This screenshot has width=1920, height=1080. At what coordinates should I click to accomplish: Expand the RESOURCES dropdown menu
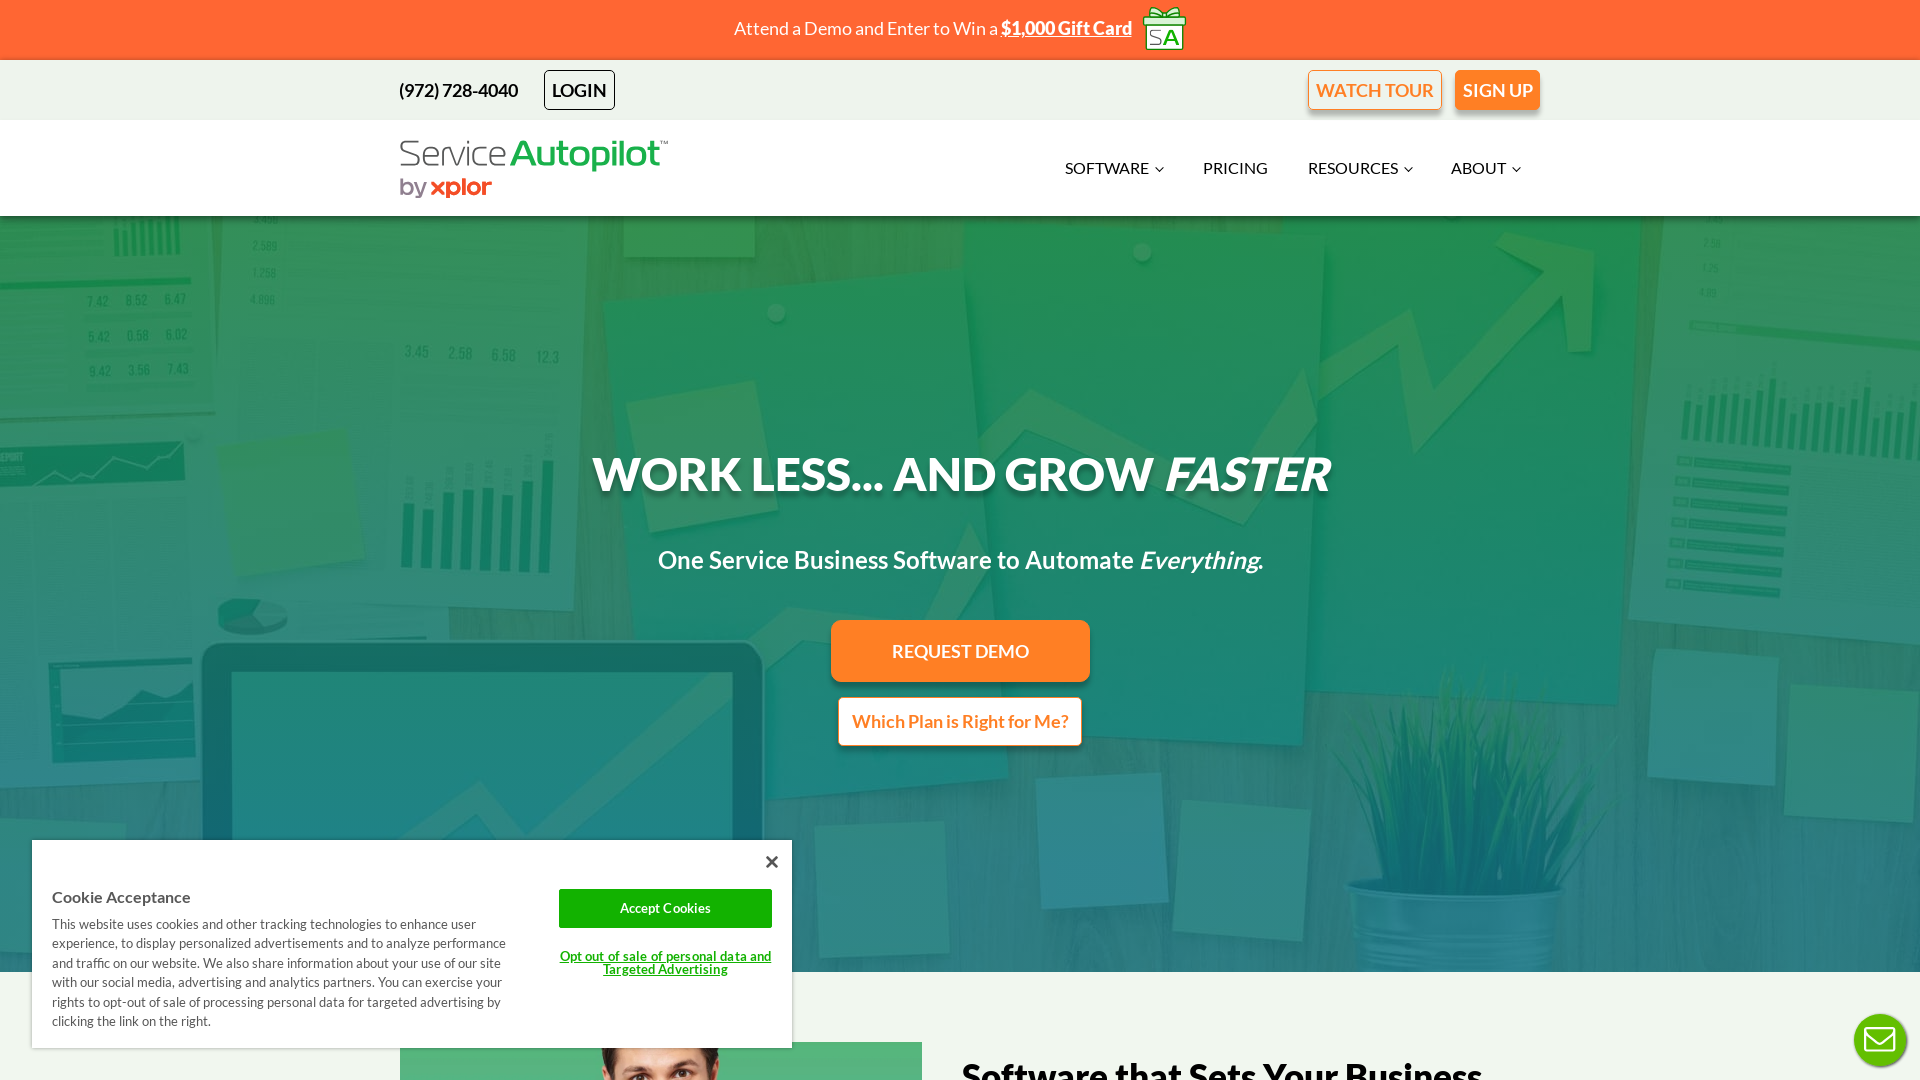[1358, 167]
